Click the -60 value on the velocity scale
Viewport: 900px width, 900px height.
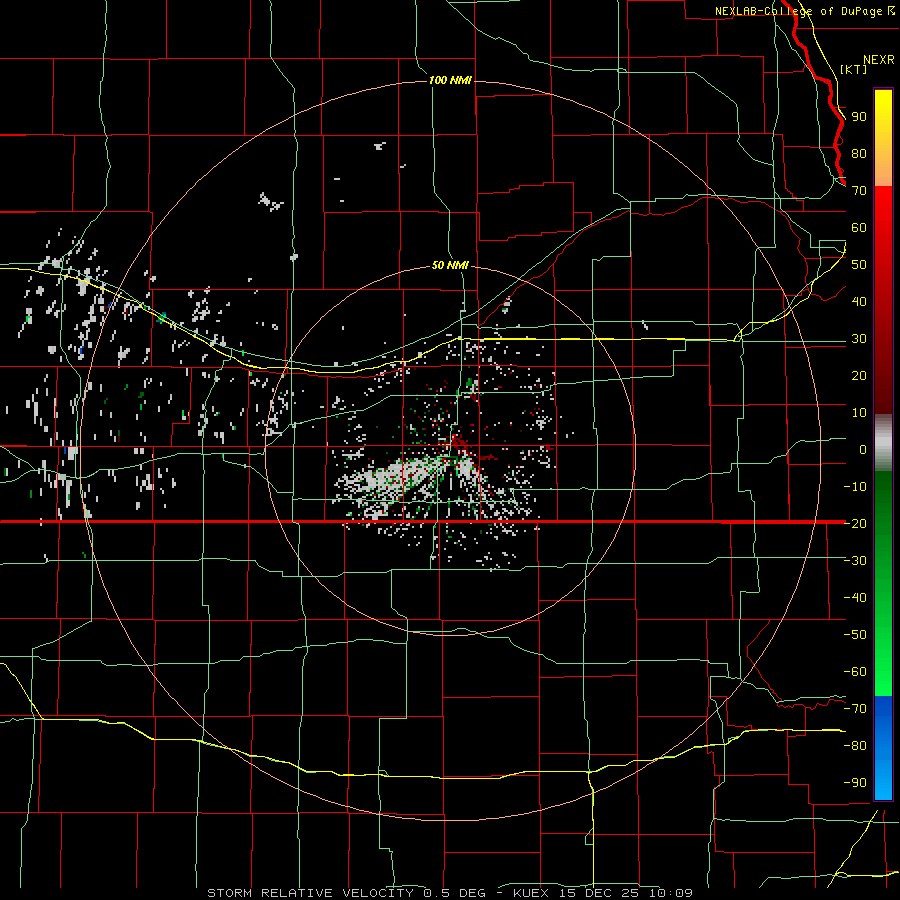[855, 672]
